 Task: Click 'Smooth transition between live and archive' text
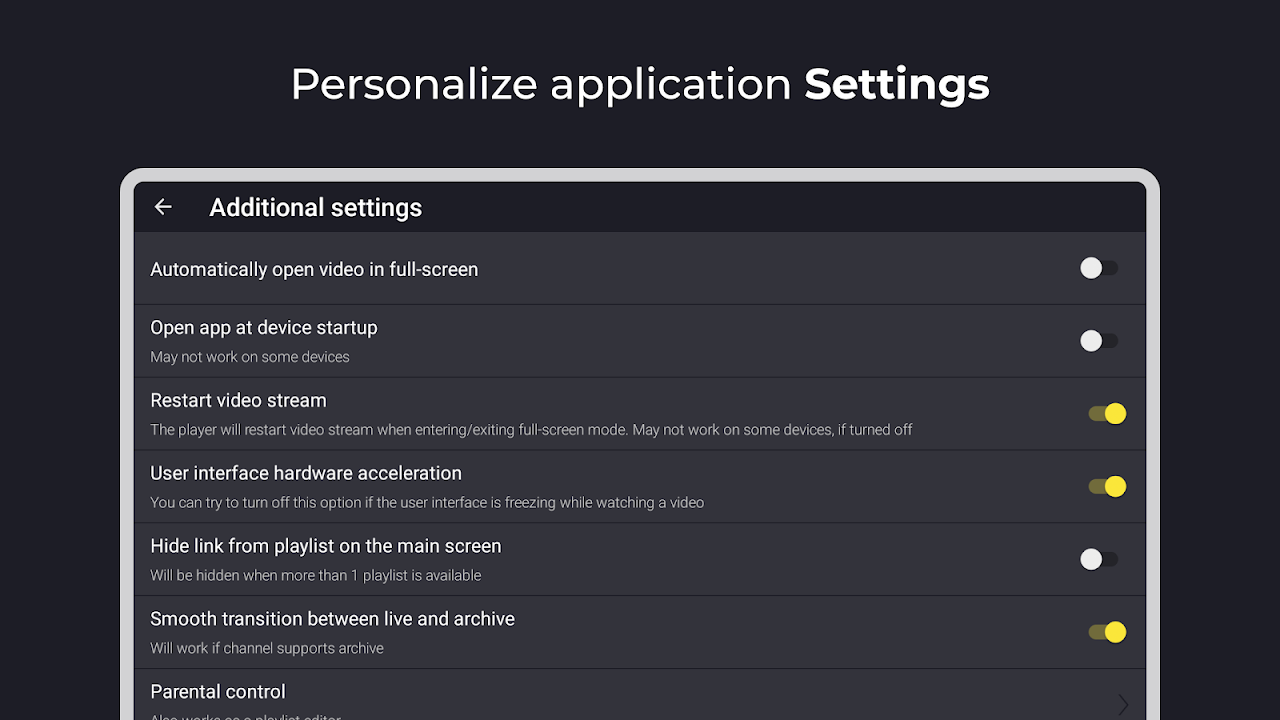[332, 619]
